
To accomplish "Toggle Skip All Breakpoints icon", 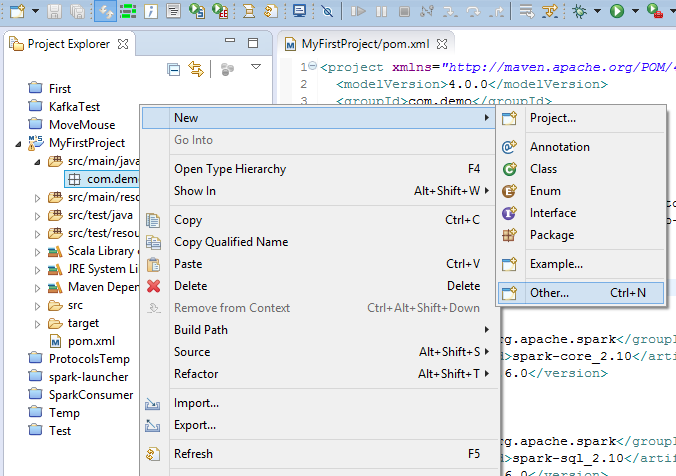I will point(327,11).
